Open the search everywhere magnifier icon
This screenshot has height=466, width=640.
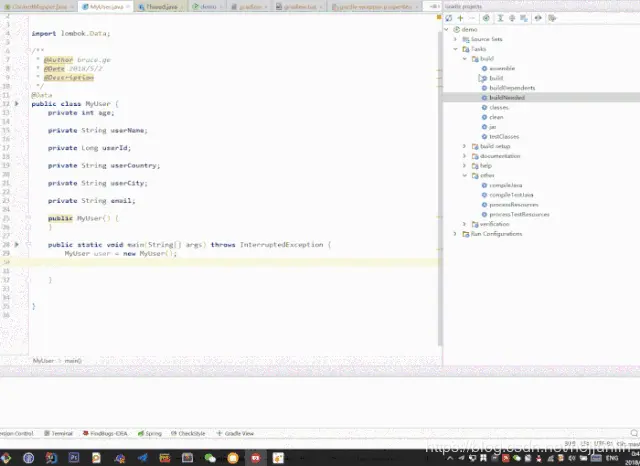[634, 433]
